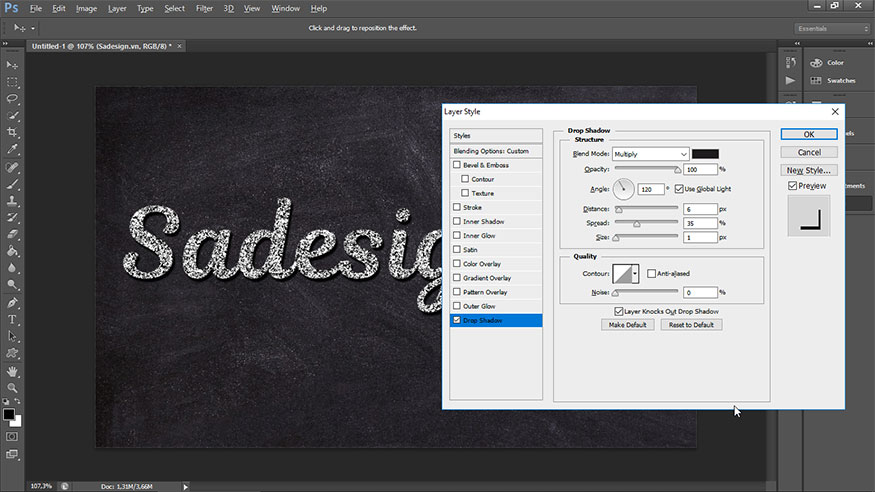
Task: Expand the status bar info arrow
Action: point(185,486)
